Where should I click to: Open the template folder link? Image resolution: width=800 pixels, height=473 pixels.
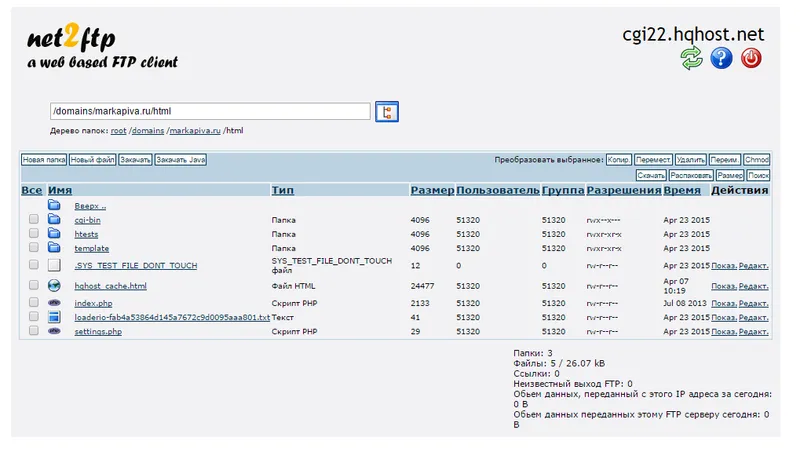click(92, 248)
